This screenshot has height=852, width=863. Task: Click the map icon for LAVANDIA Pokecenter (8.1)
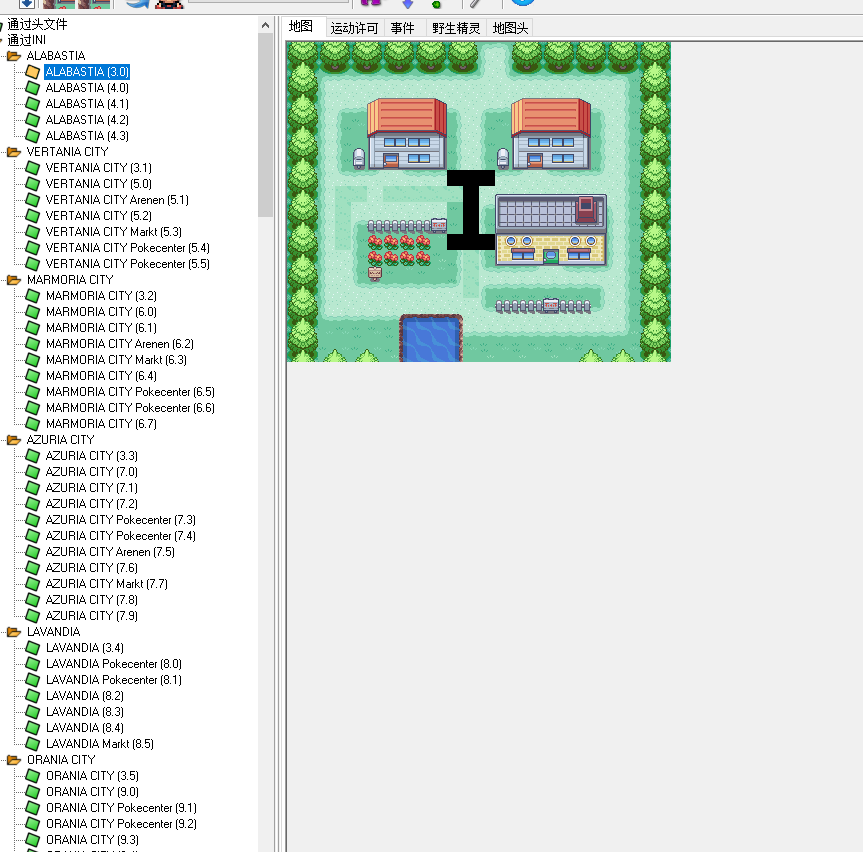[x=32, y=680]
